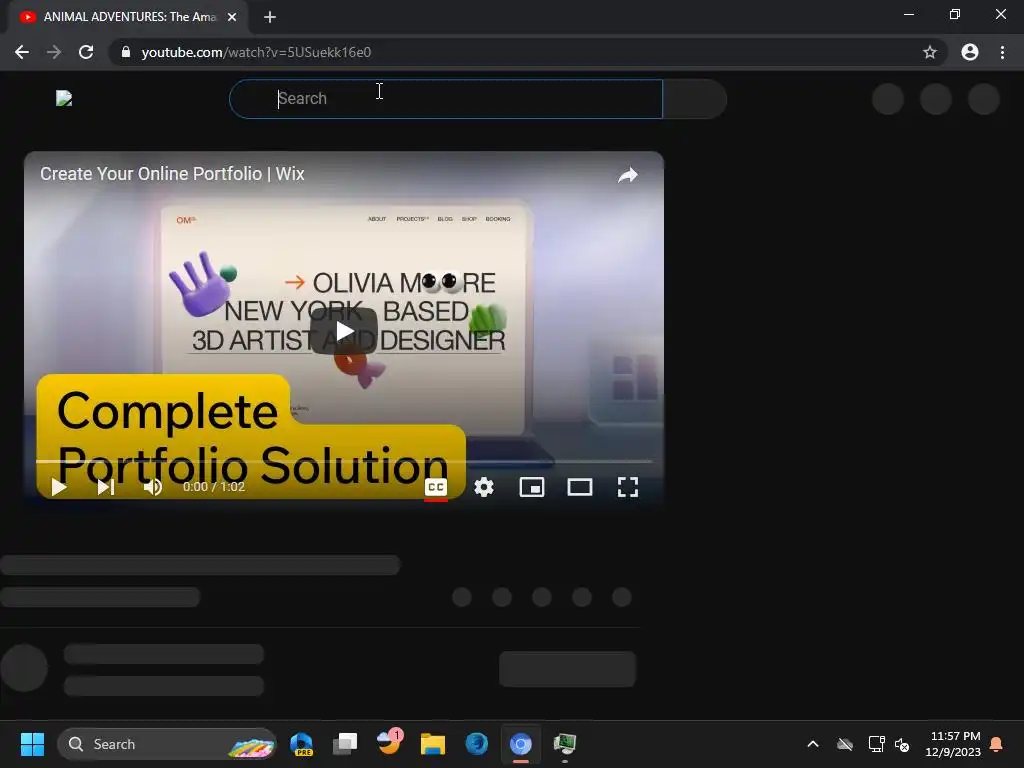Bookmark this page with the star icon
This screenshot has height=768, width=1024.
tap(930, 52)
